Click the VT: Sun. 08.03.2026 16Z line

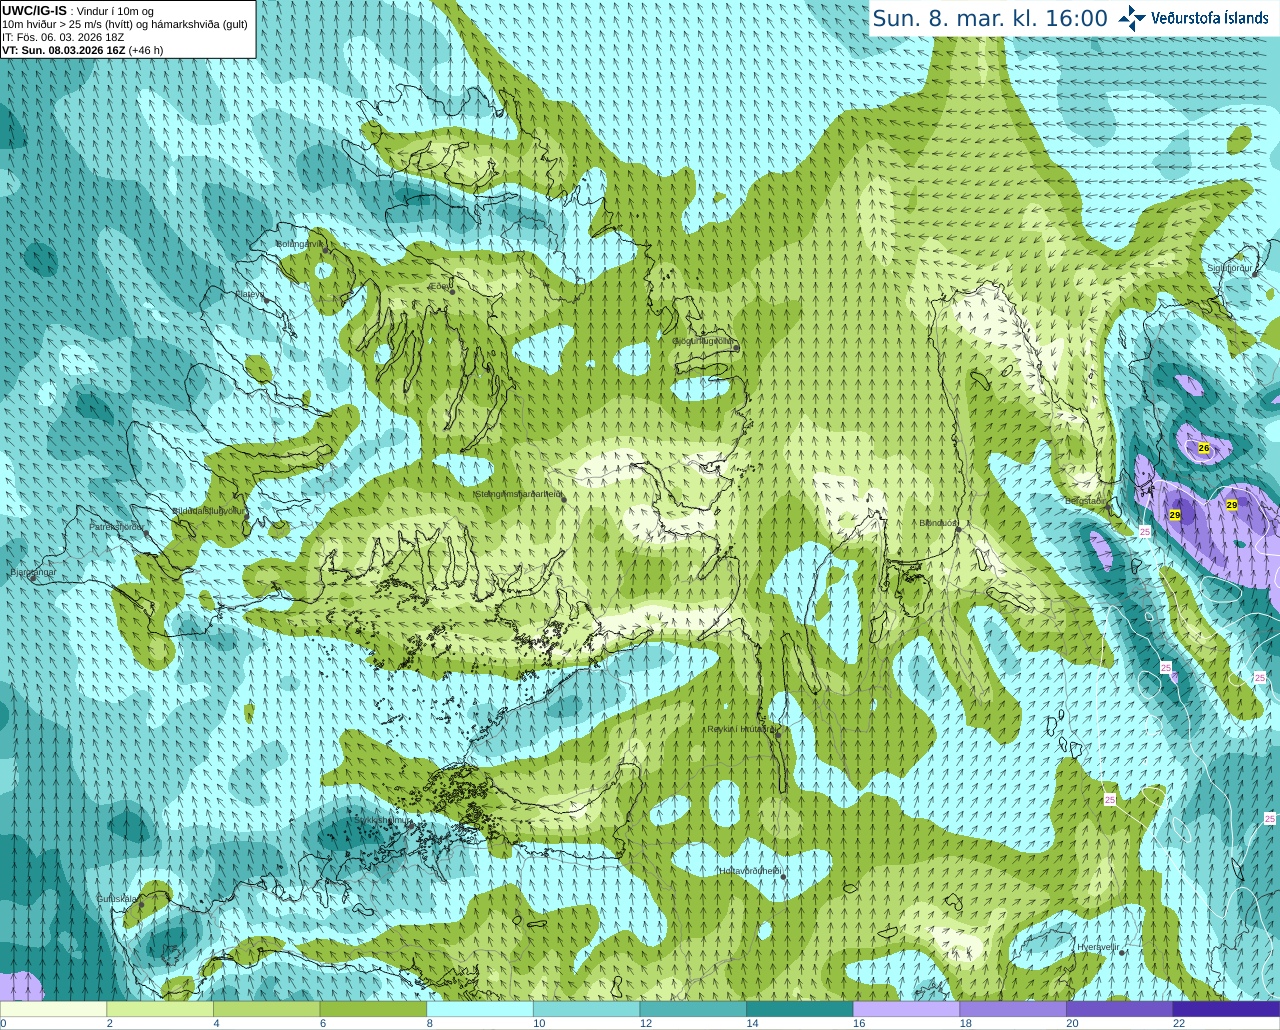(x=82, y=50)
